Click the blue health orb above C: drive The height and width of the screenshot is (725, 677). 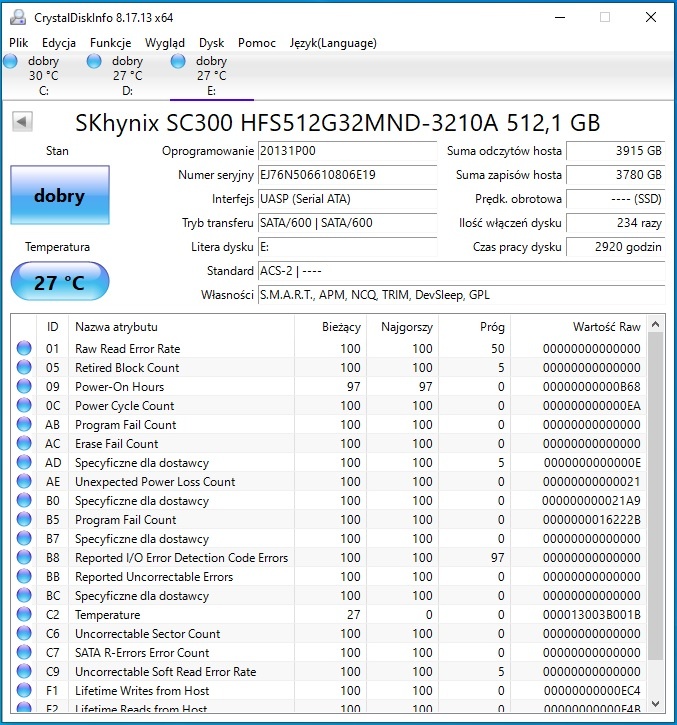point(10,61)
